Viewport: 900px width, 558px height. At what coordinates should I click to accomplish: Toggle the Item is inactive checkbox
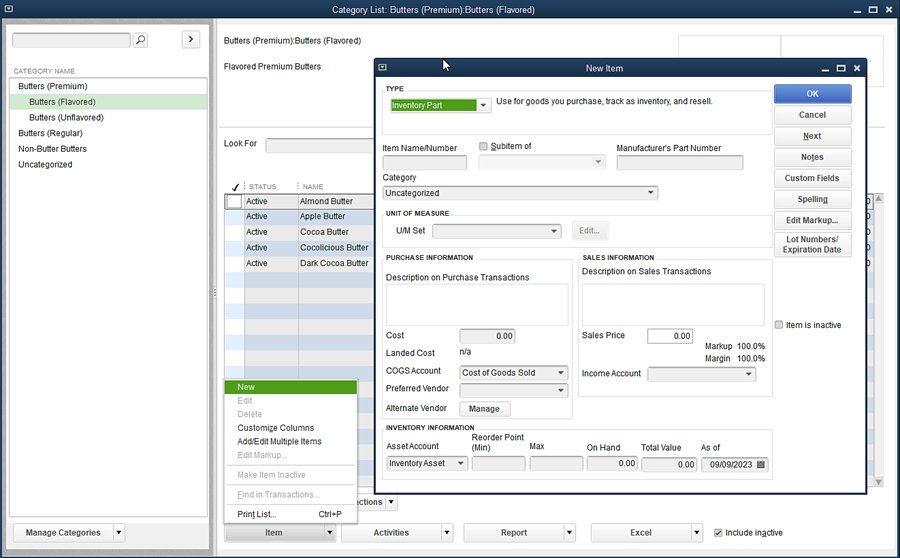click(779, 324)
